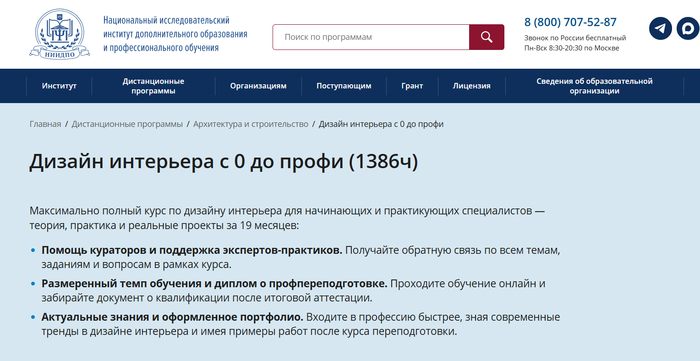Open the Telegram messenger icon
The image size is (700, 361).
coord(660,29)
